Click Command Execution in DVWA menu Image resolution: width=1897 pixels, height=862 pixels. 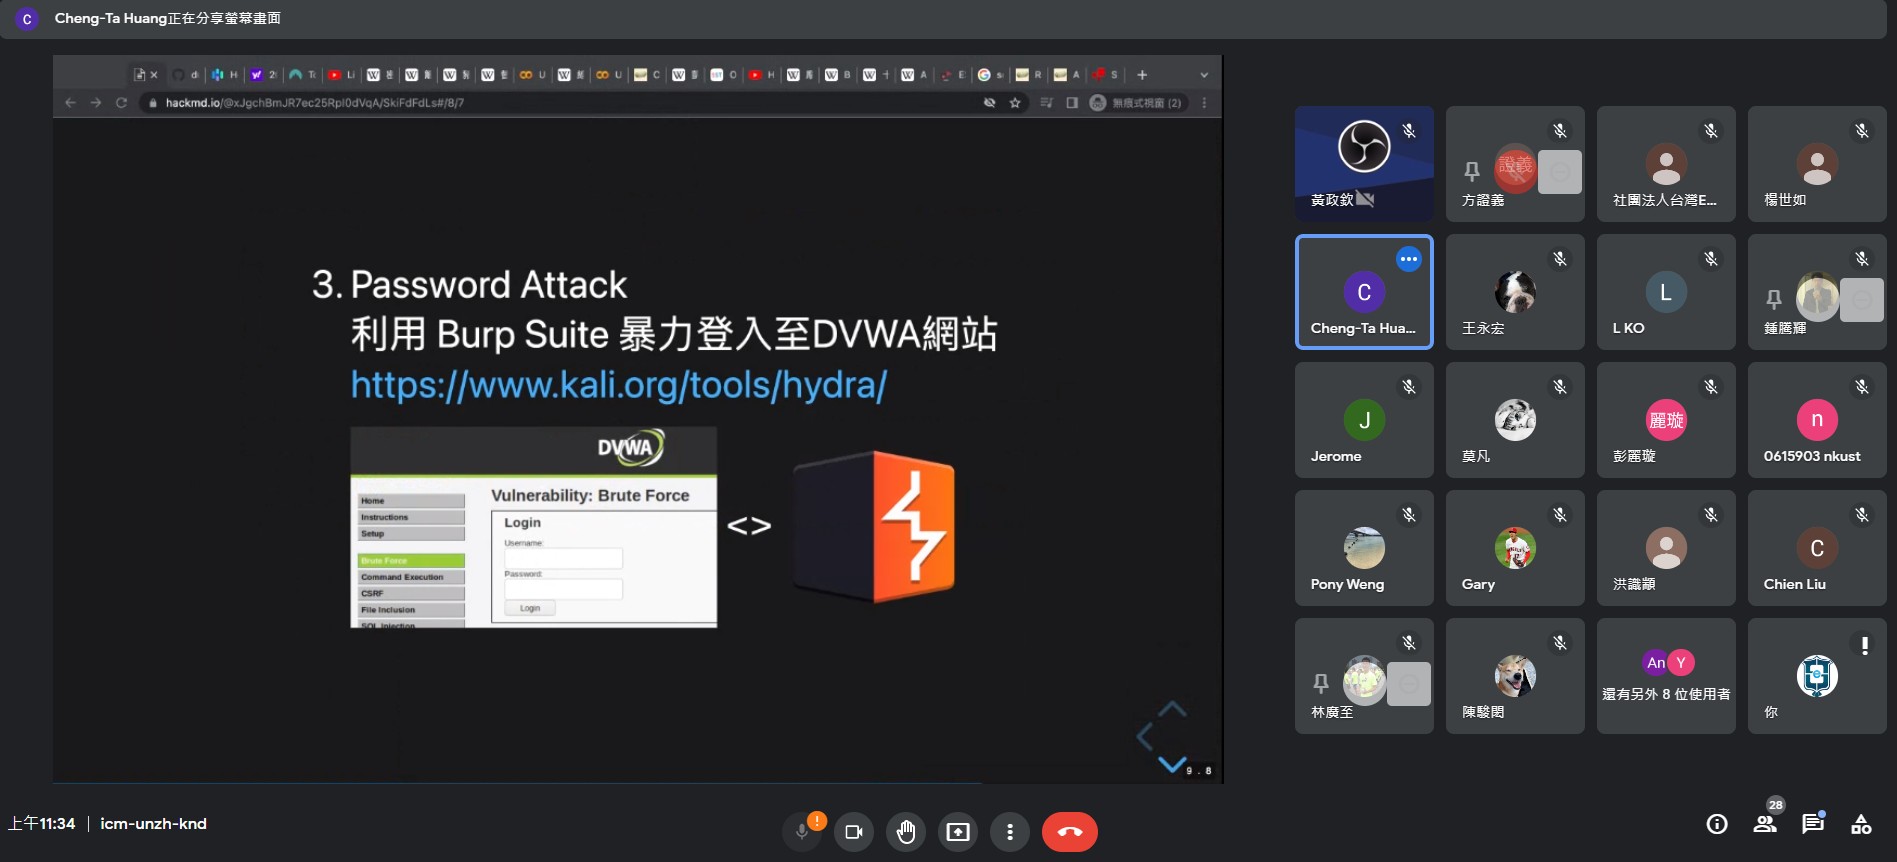411,577
